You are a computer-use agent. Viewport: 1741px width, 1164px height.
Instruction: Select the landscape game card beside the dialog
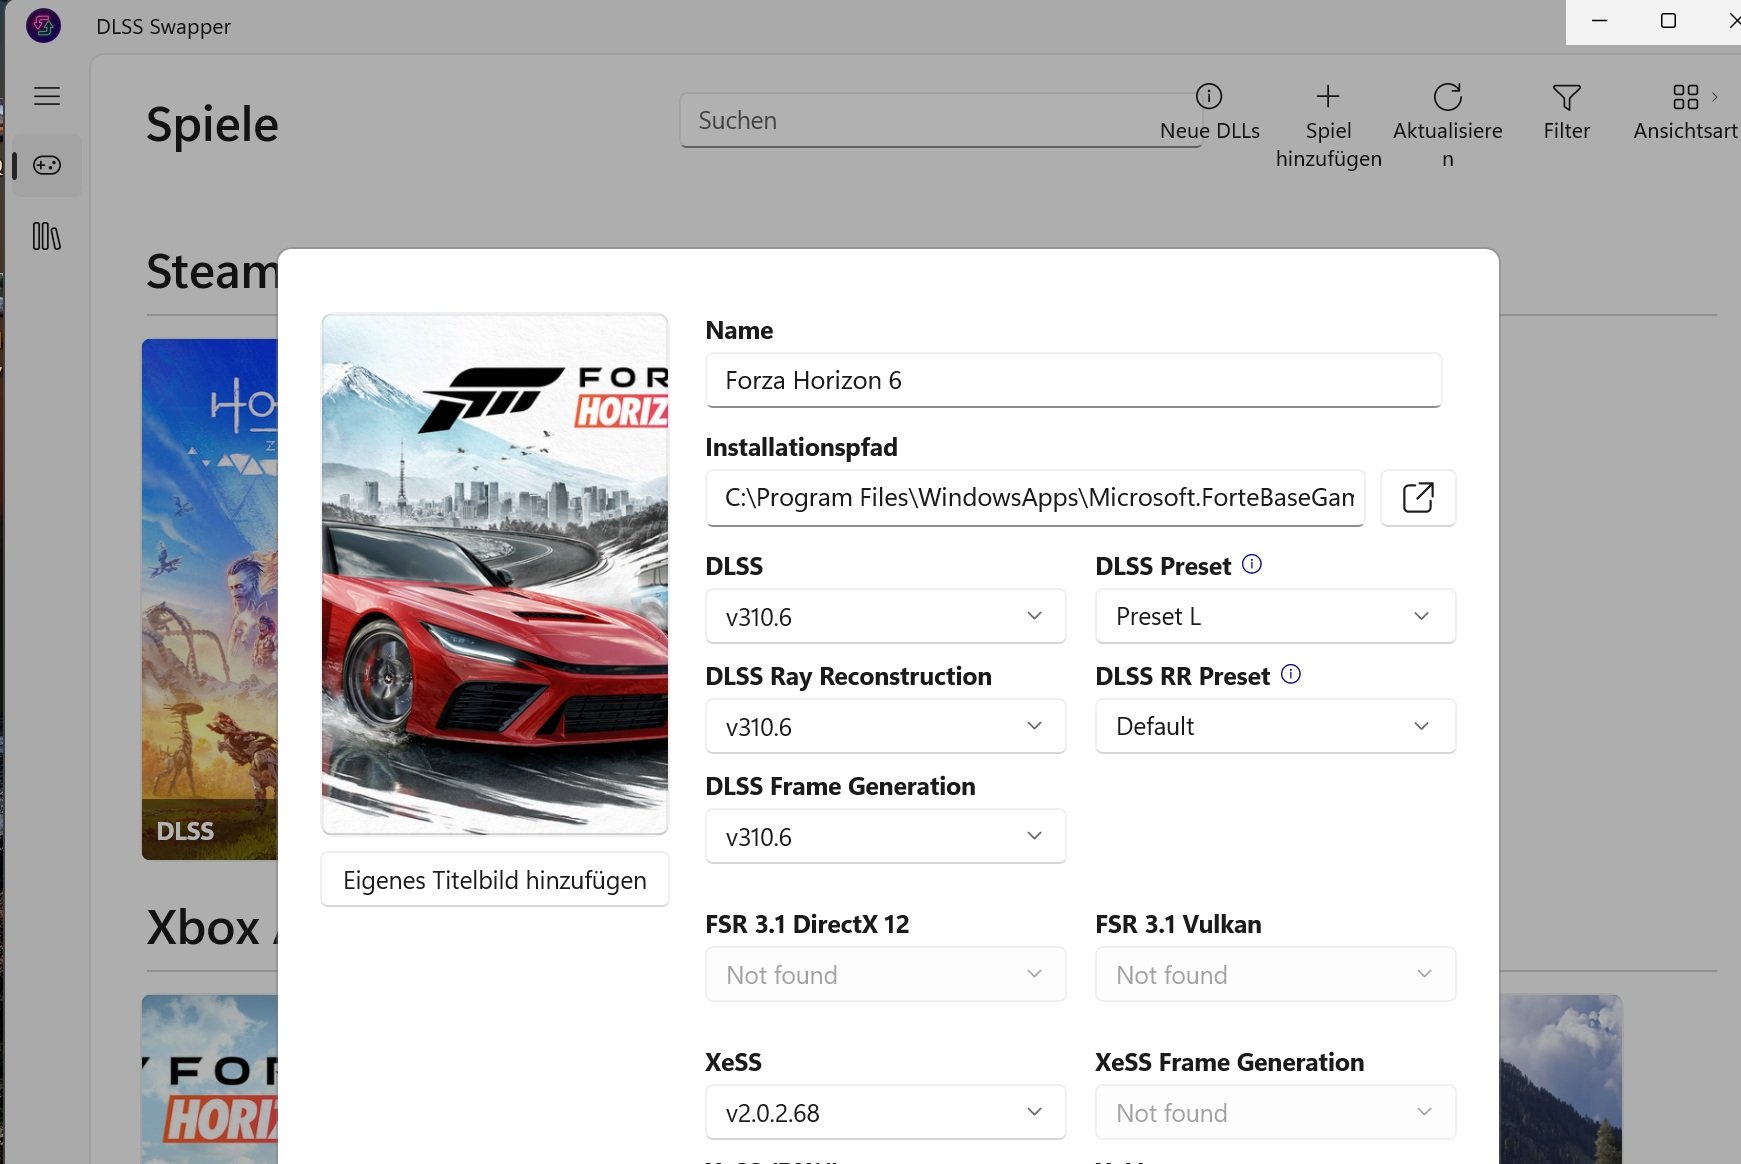click(x=1560, y=1079)
